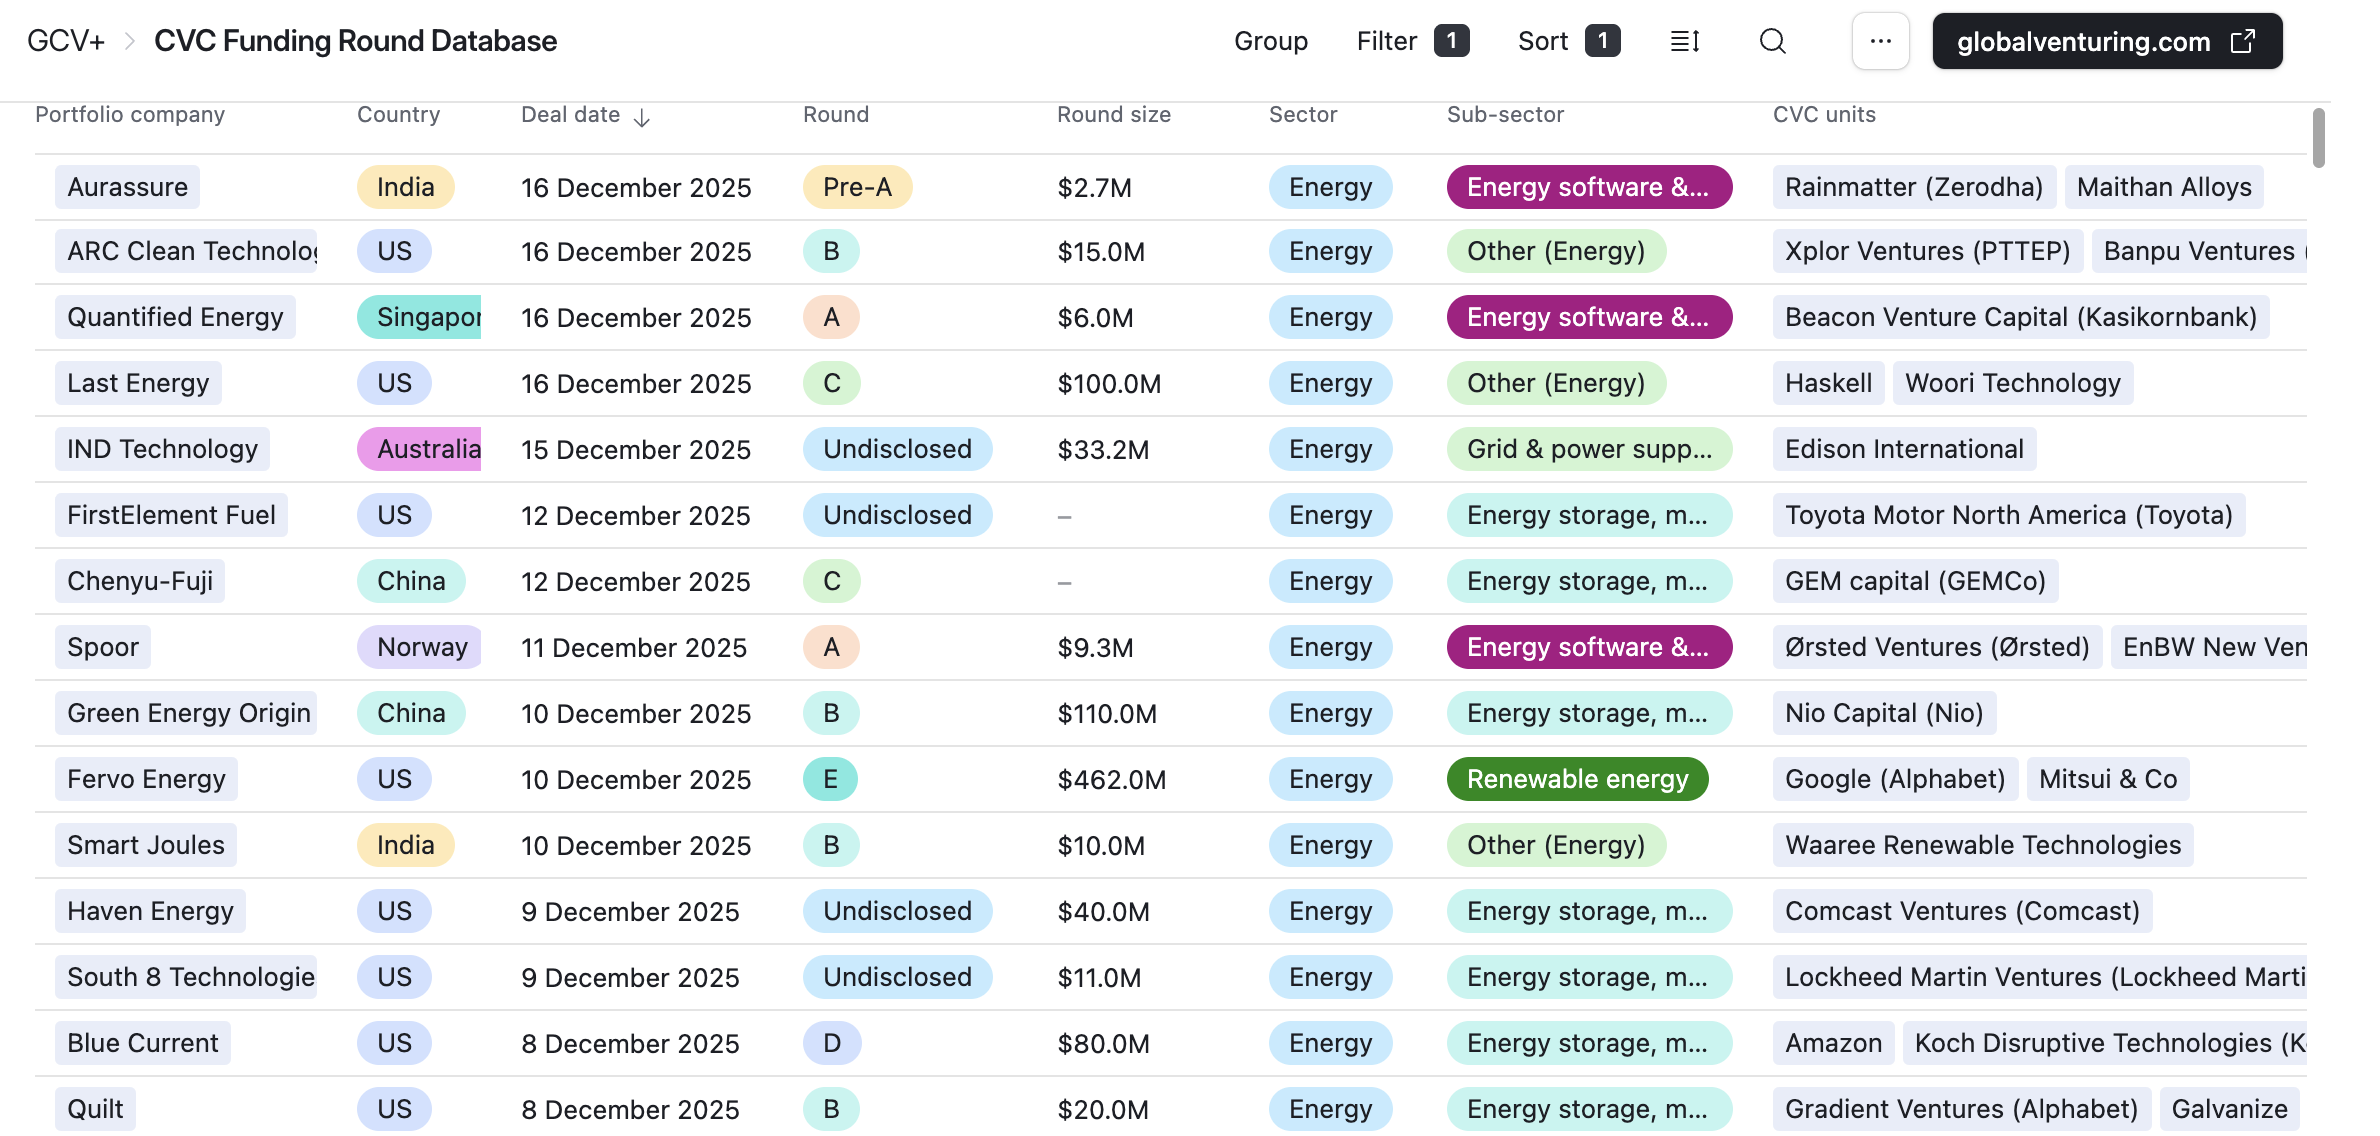Screen dimensions: 2380x1136
Task: Click the Round size column header
Action: [1113, 115]
